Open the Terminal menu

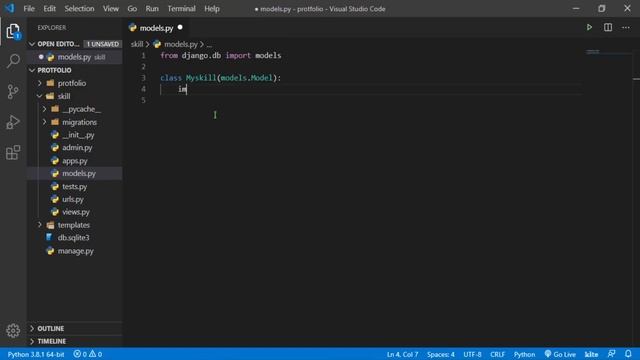coord(181,9)
